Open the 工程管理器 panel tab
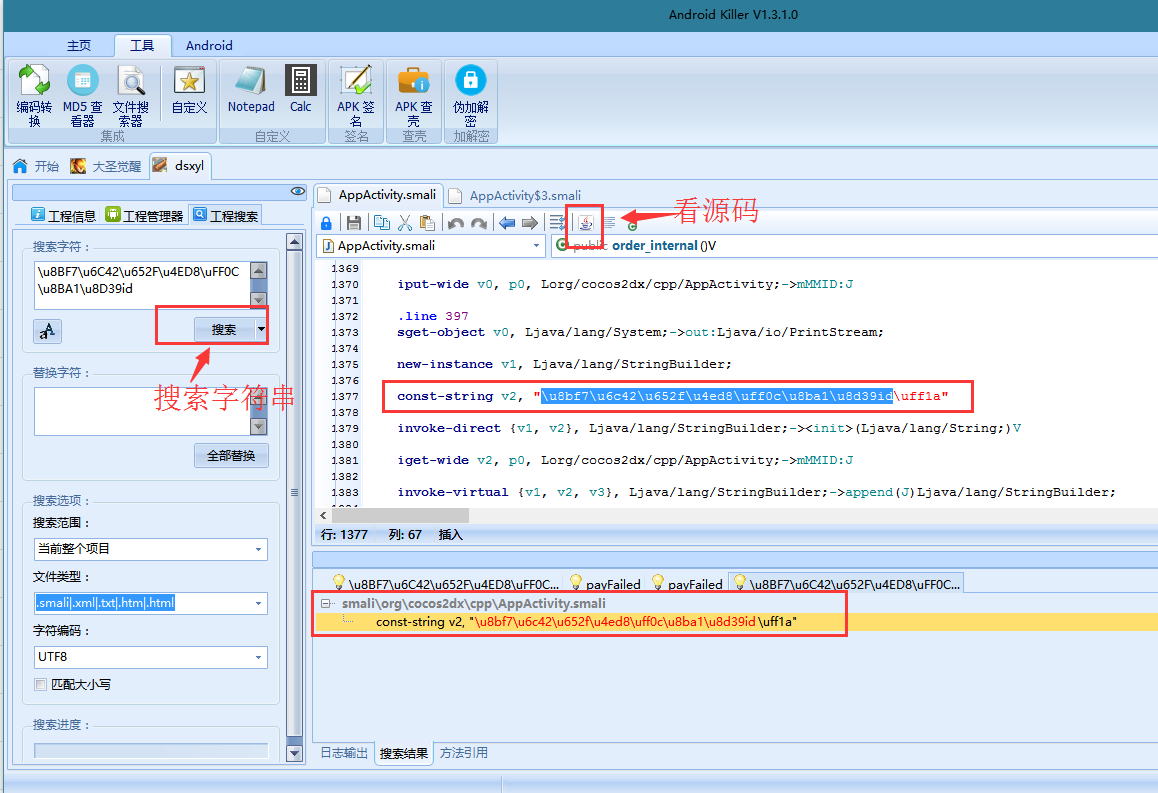This screenshot has height=793, width=1158. (x=144, y=216)
